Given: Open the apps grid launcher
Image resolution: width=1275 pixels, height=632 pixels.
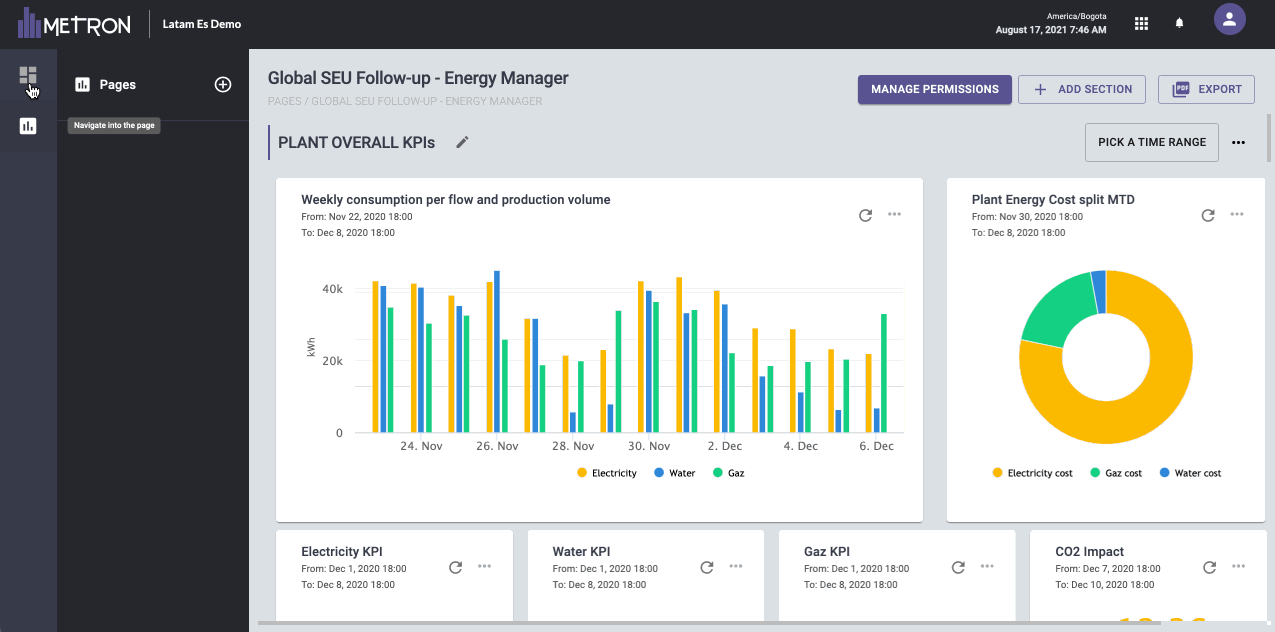Looking at the screenshot, I should pos(1141,23).
